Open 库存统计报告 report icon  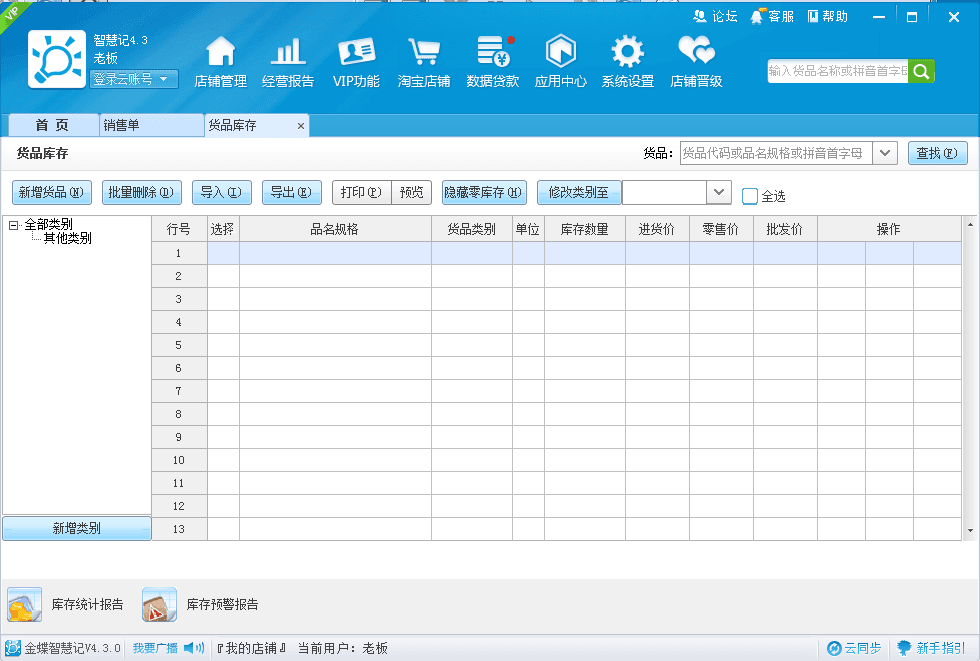(x=25, y=605)
